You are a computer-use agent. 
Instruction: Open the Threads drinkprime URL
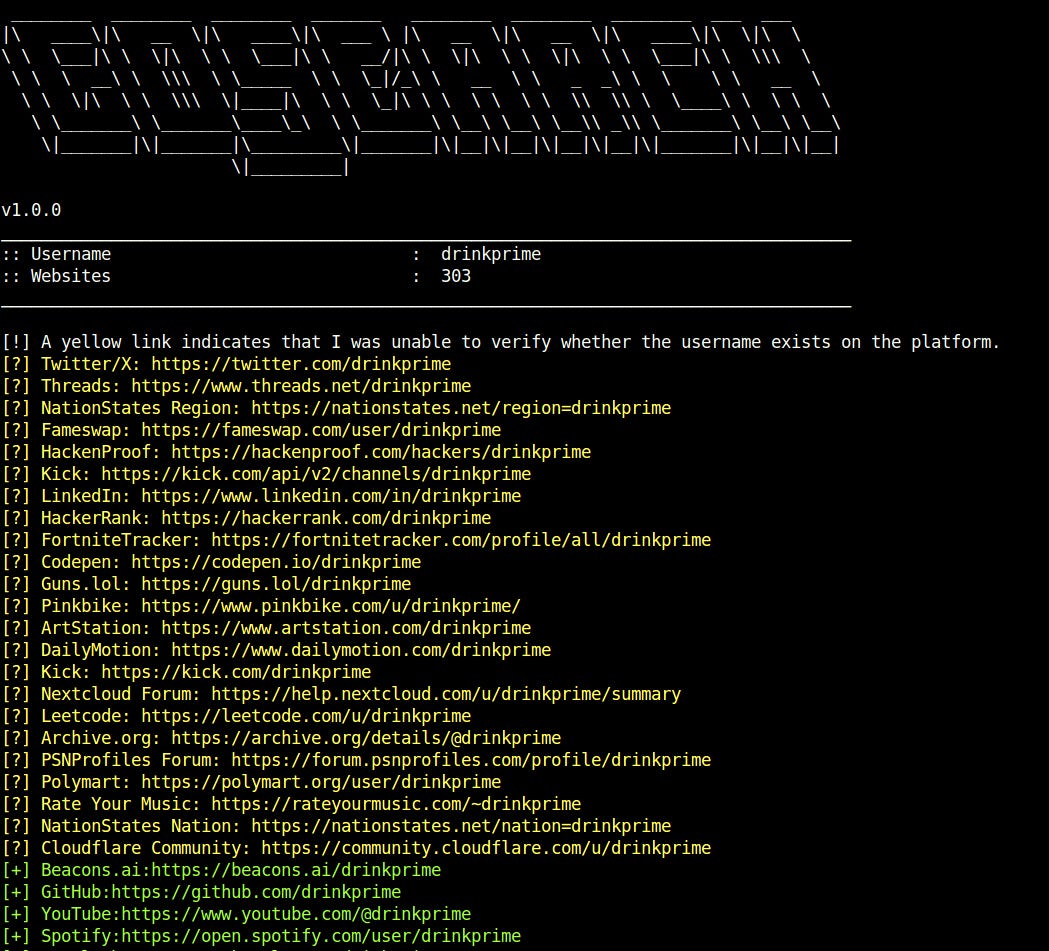pos(301,387)
